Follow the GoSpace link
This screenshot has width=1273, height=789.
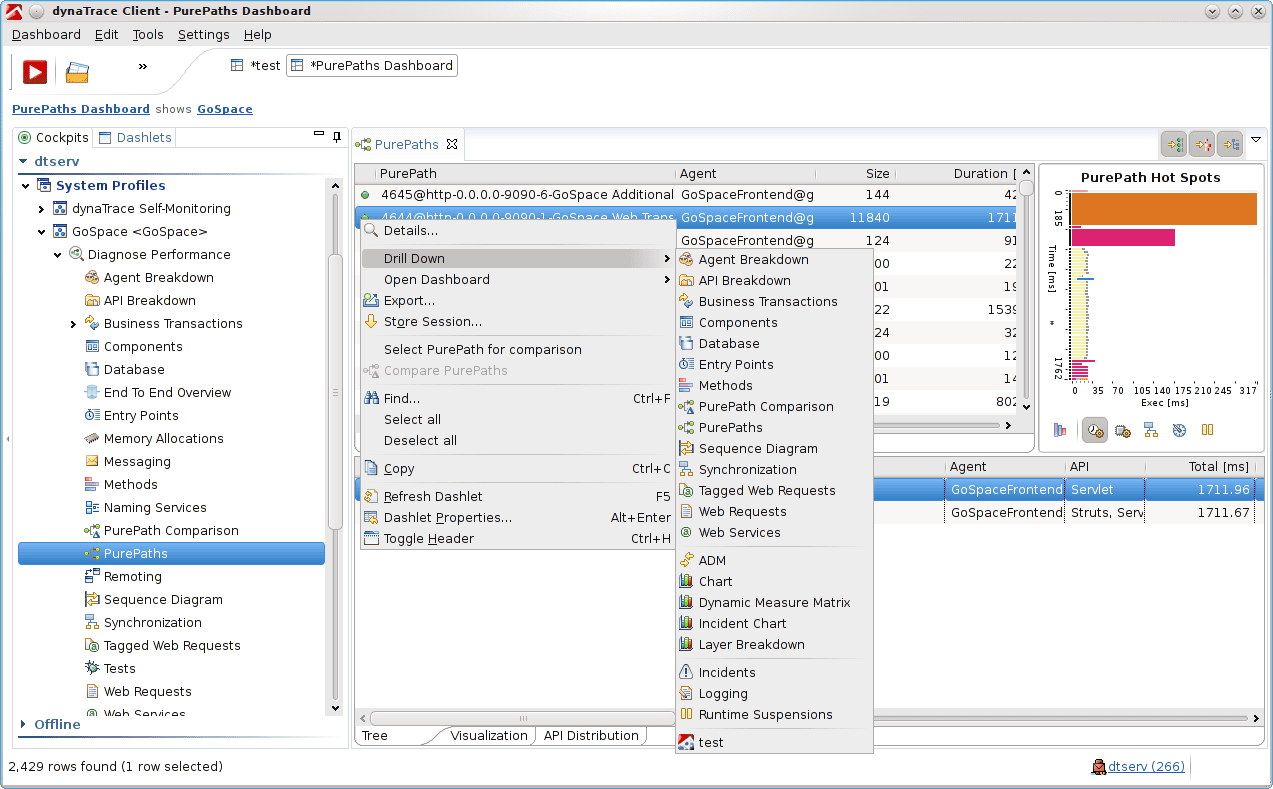click(x=225, y=109)
